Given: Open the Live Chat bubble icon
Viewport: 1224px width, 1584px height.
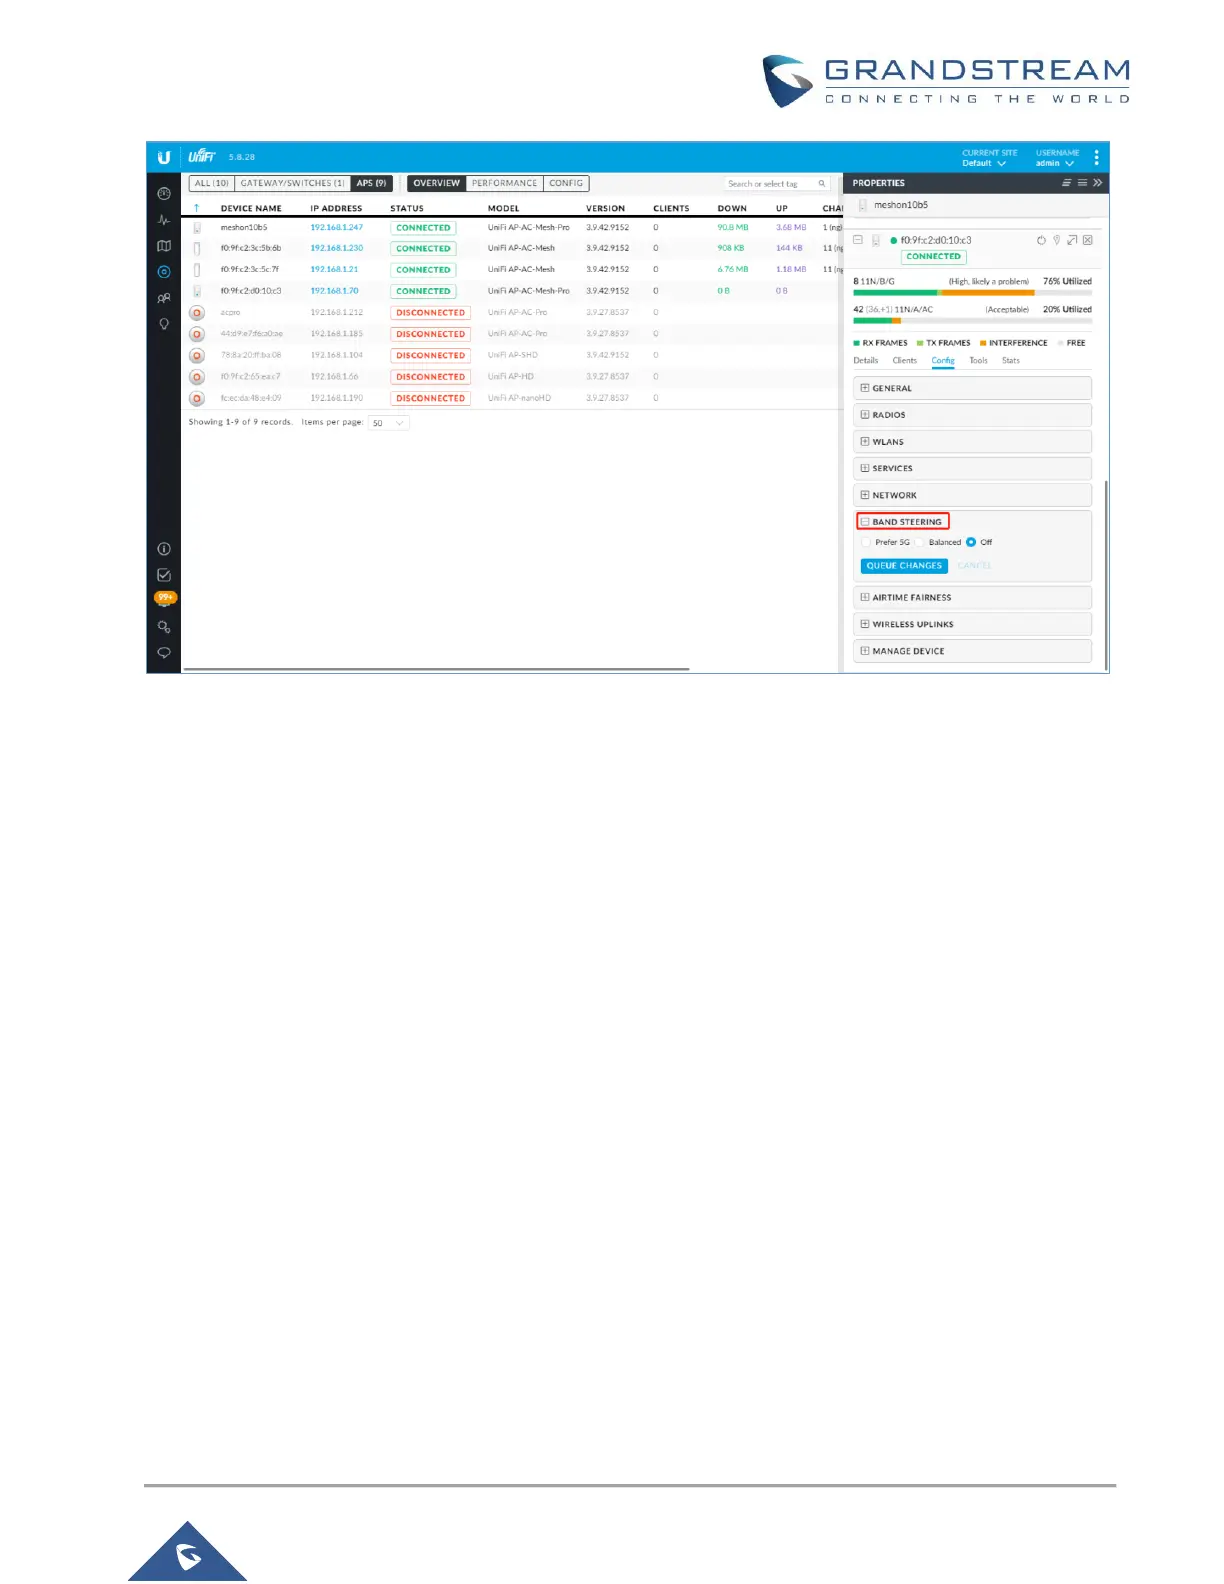Looking at the screenshot, I should point(164,653).
